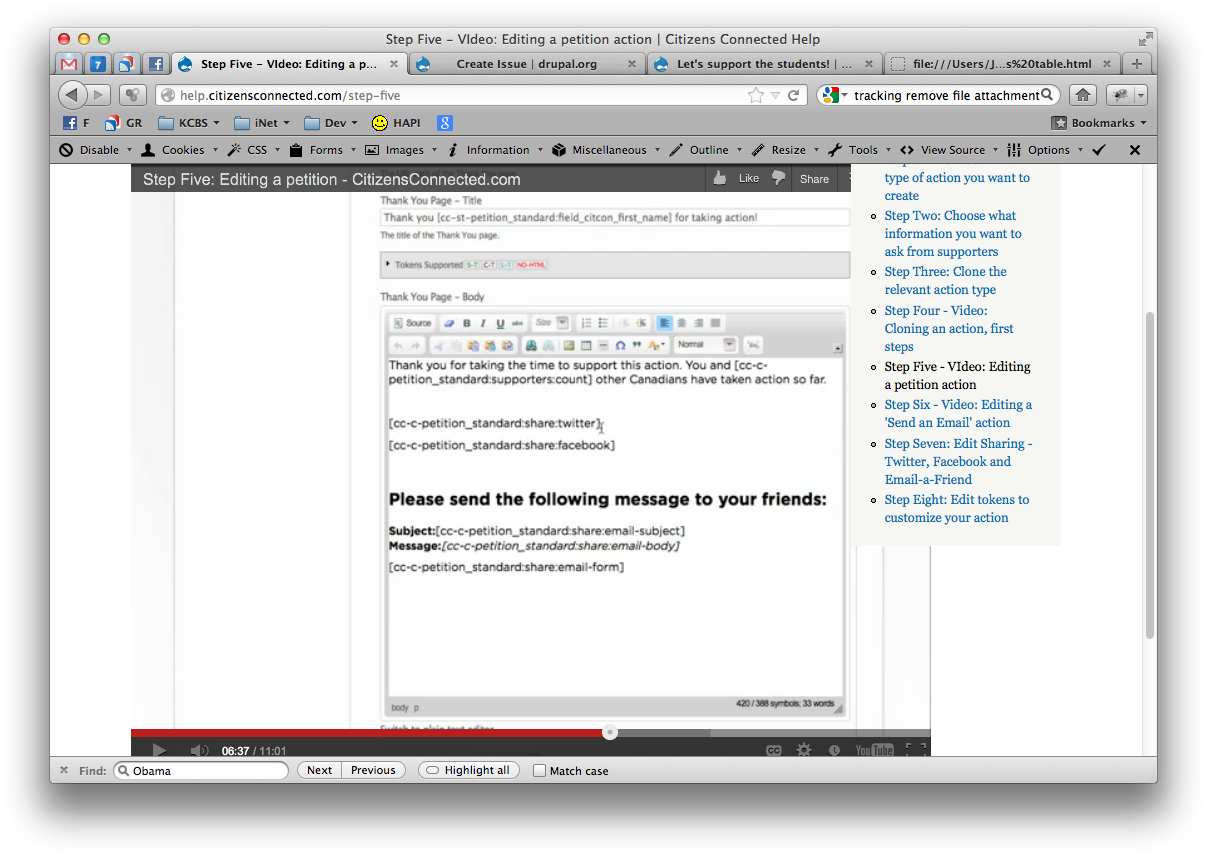Switch to Let's support the students tab
Image resolution: width=1206 pixels, height=854 pixels.
pos(763,64)
